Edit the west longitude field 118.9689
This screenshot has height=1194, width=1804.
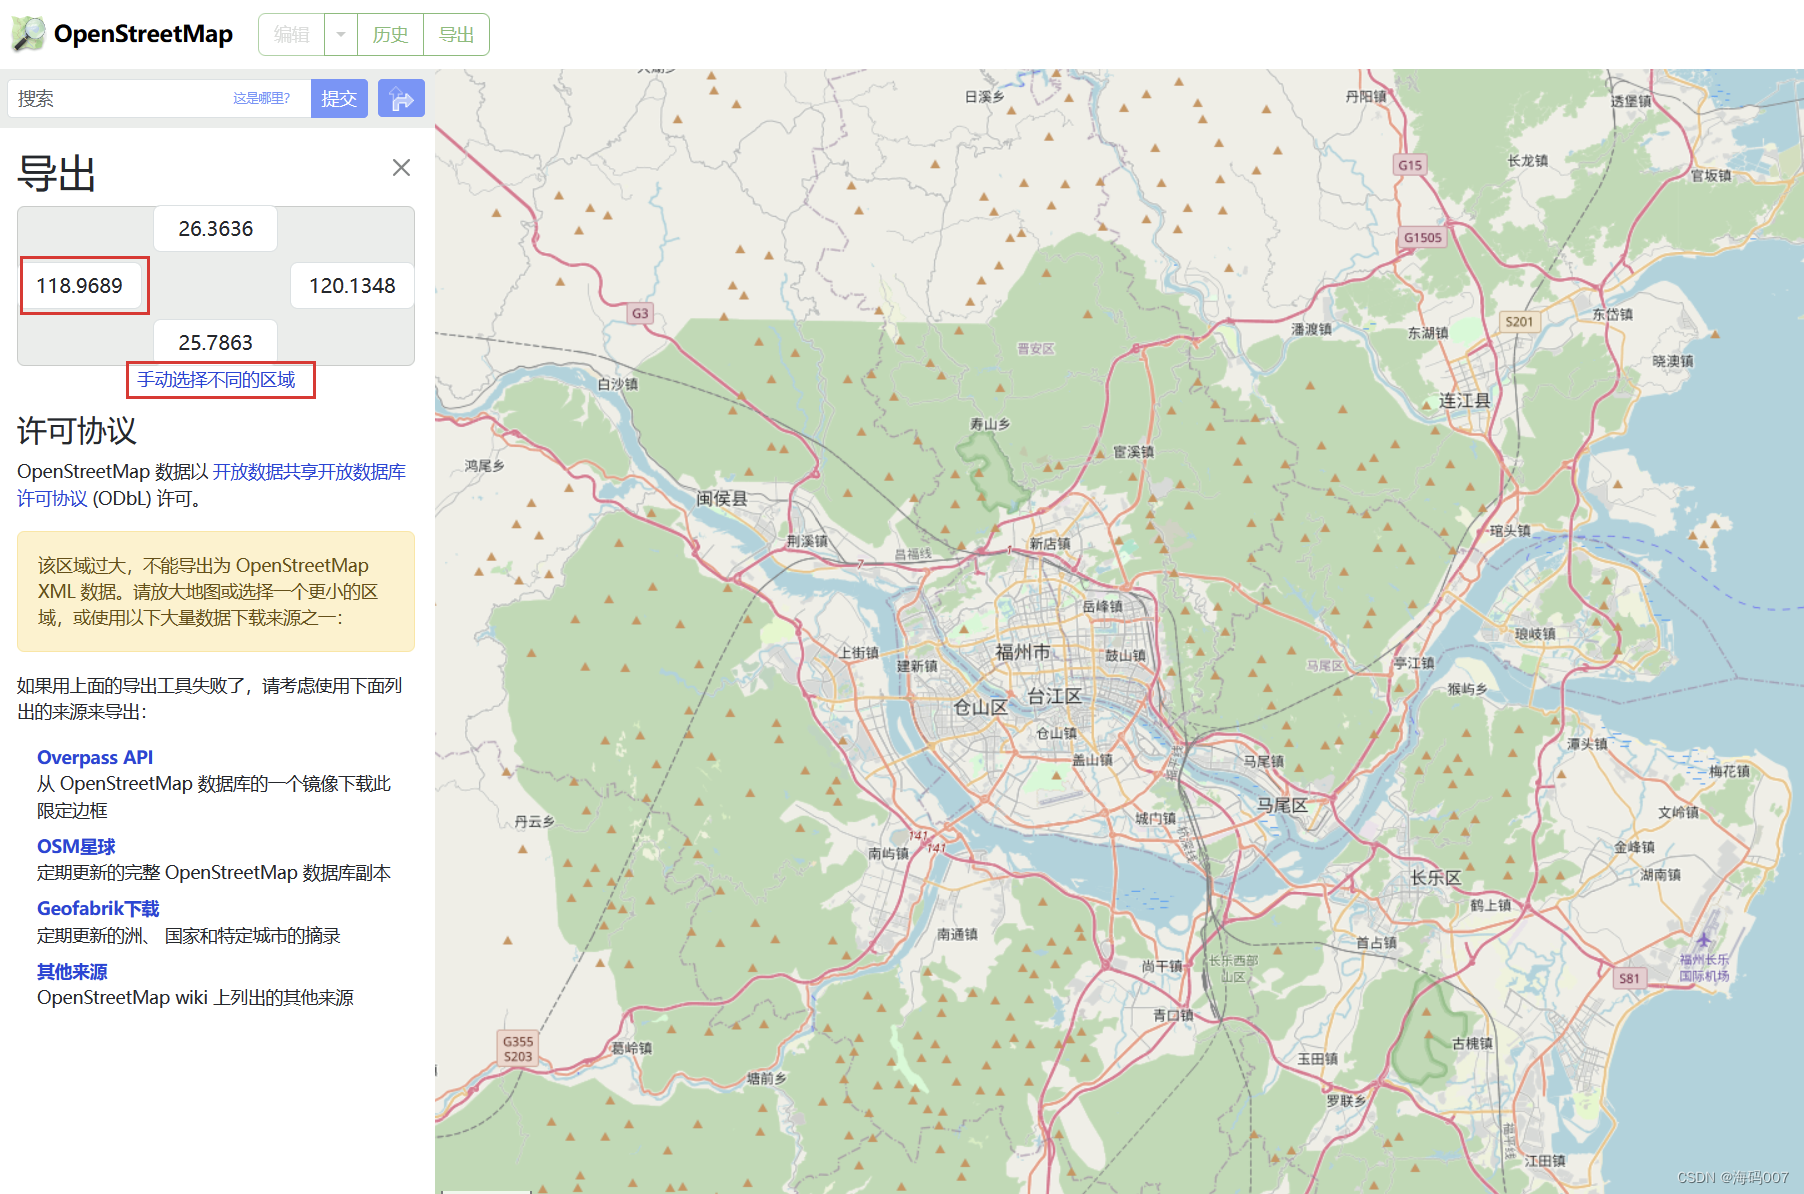pos(79,286)
